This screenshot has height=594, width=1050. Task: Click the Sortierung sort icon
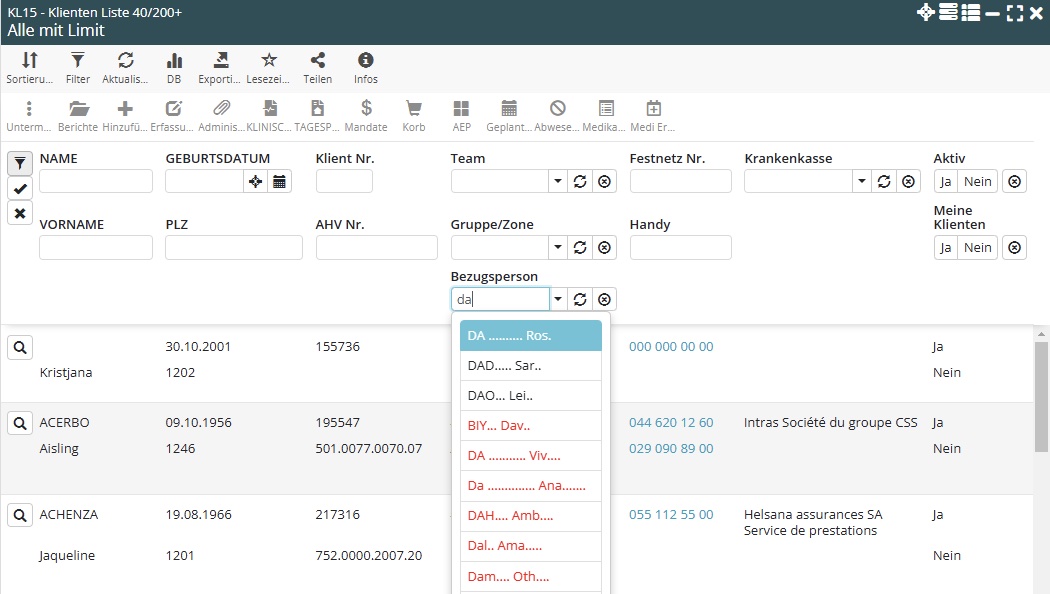(x=30, y=61)
